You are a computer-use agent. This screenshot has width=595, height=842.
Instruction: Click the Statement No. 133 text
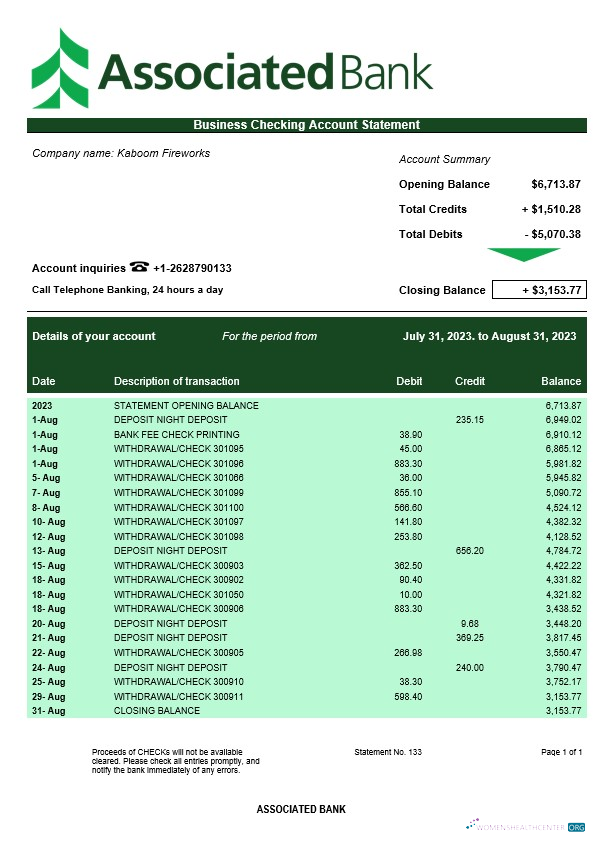click(x=388, y=752)
